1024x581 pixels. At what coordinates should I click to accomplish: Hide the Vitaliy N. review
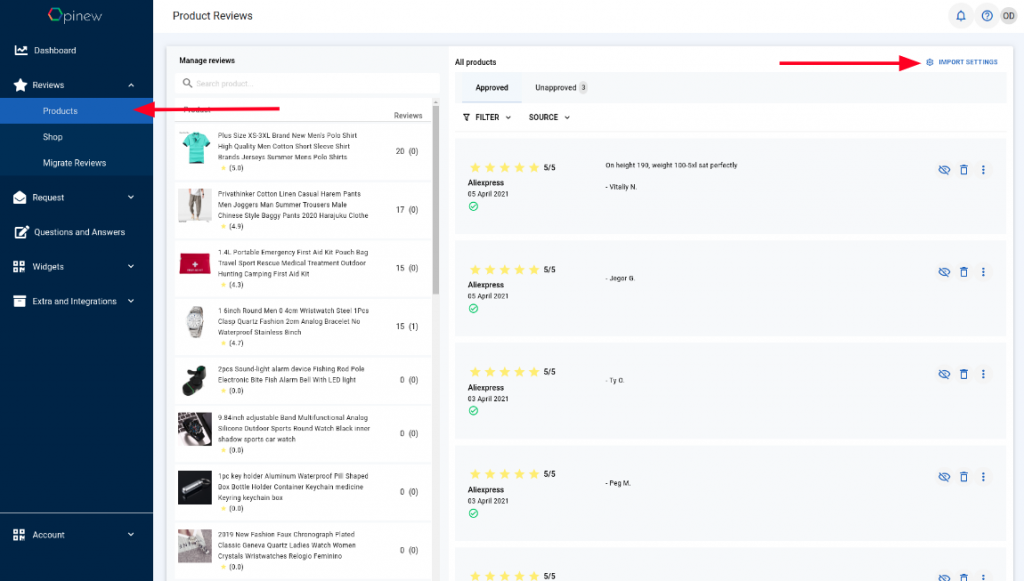click(944, 170)
